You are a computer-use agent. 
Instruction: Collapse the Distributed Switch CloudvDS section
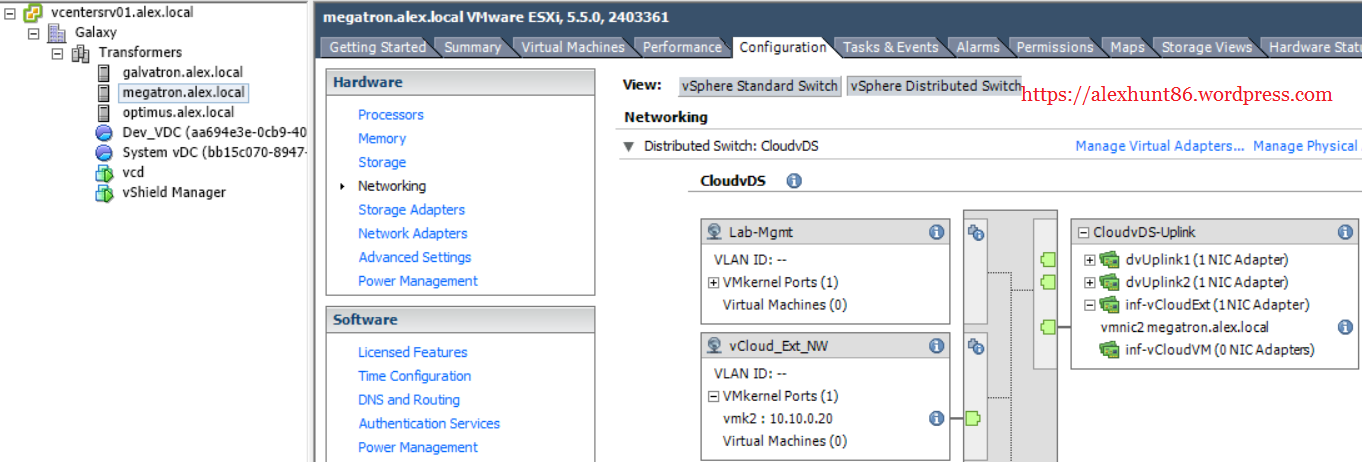[629, 146]
